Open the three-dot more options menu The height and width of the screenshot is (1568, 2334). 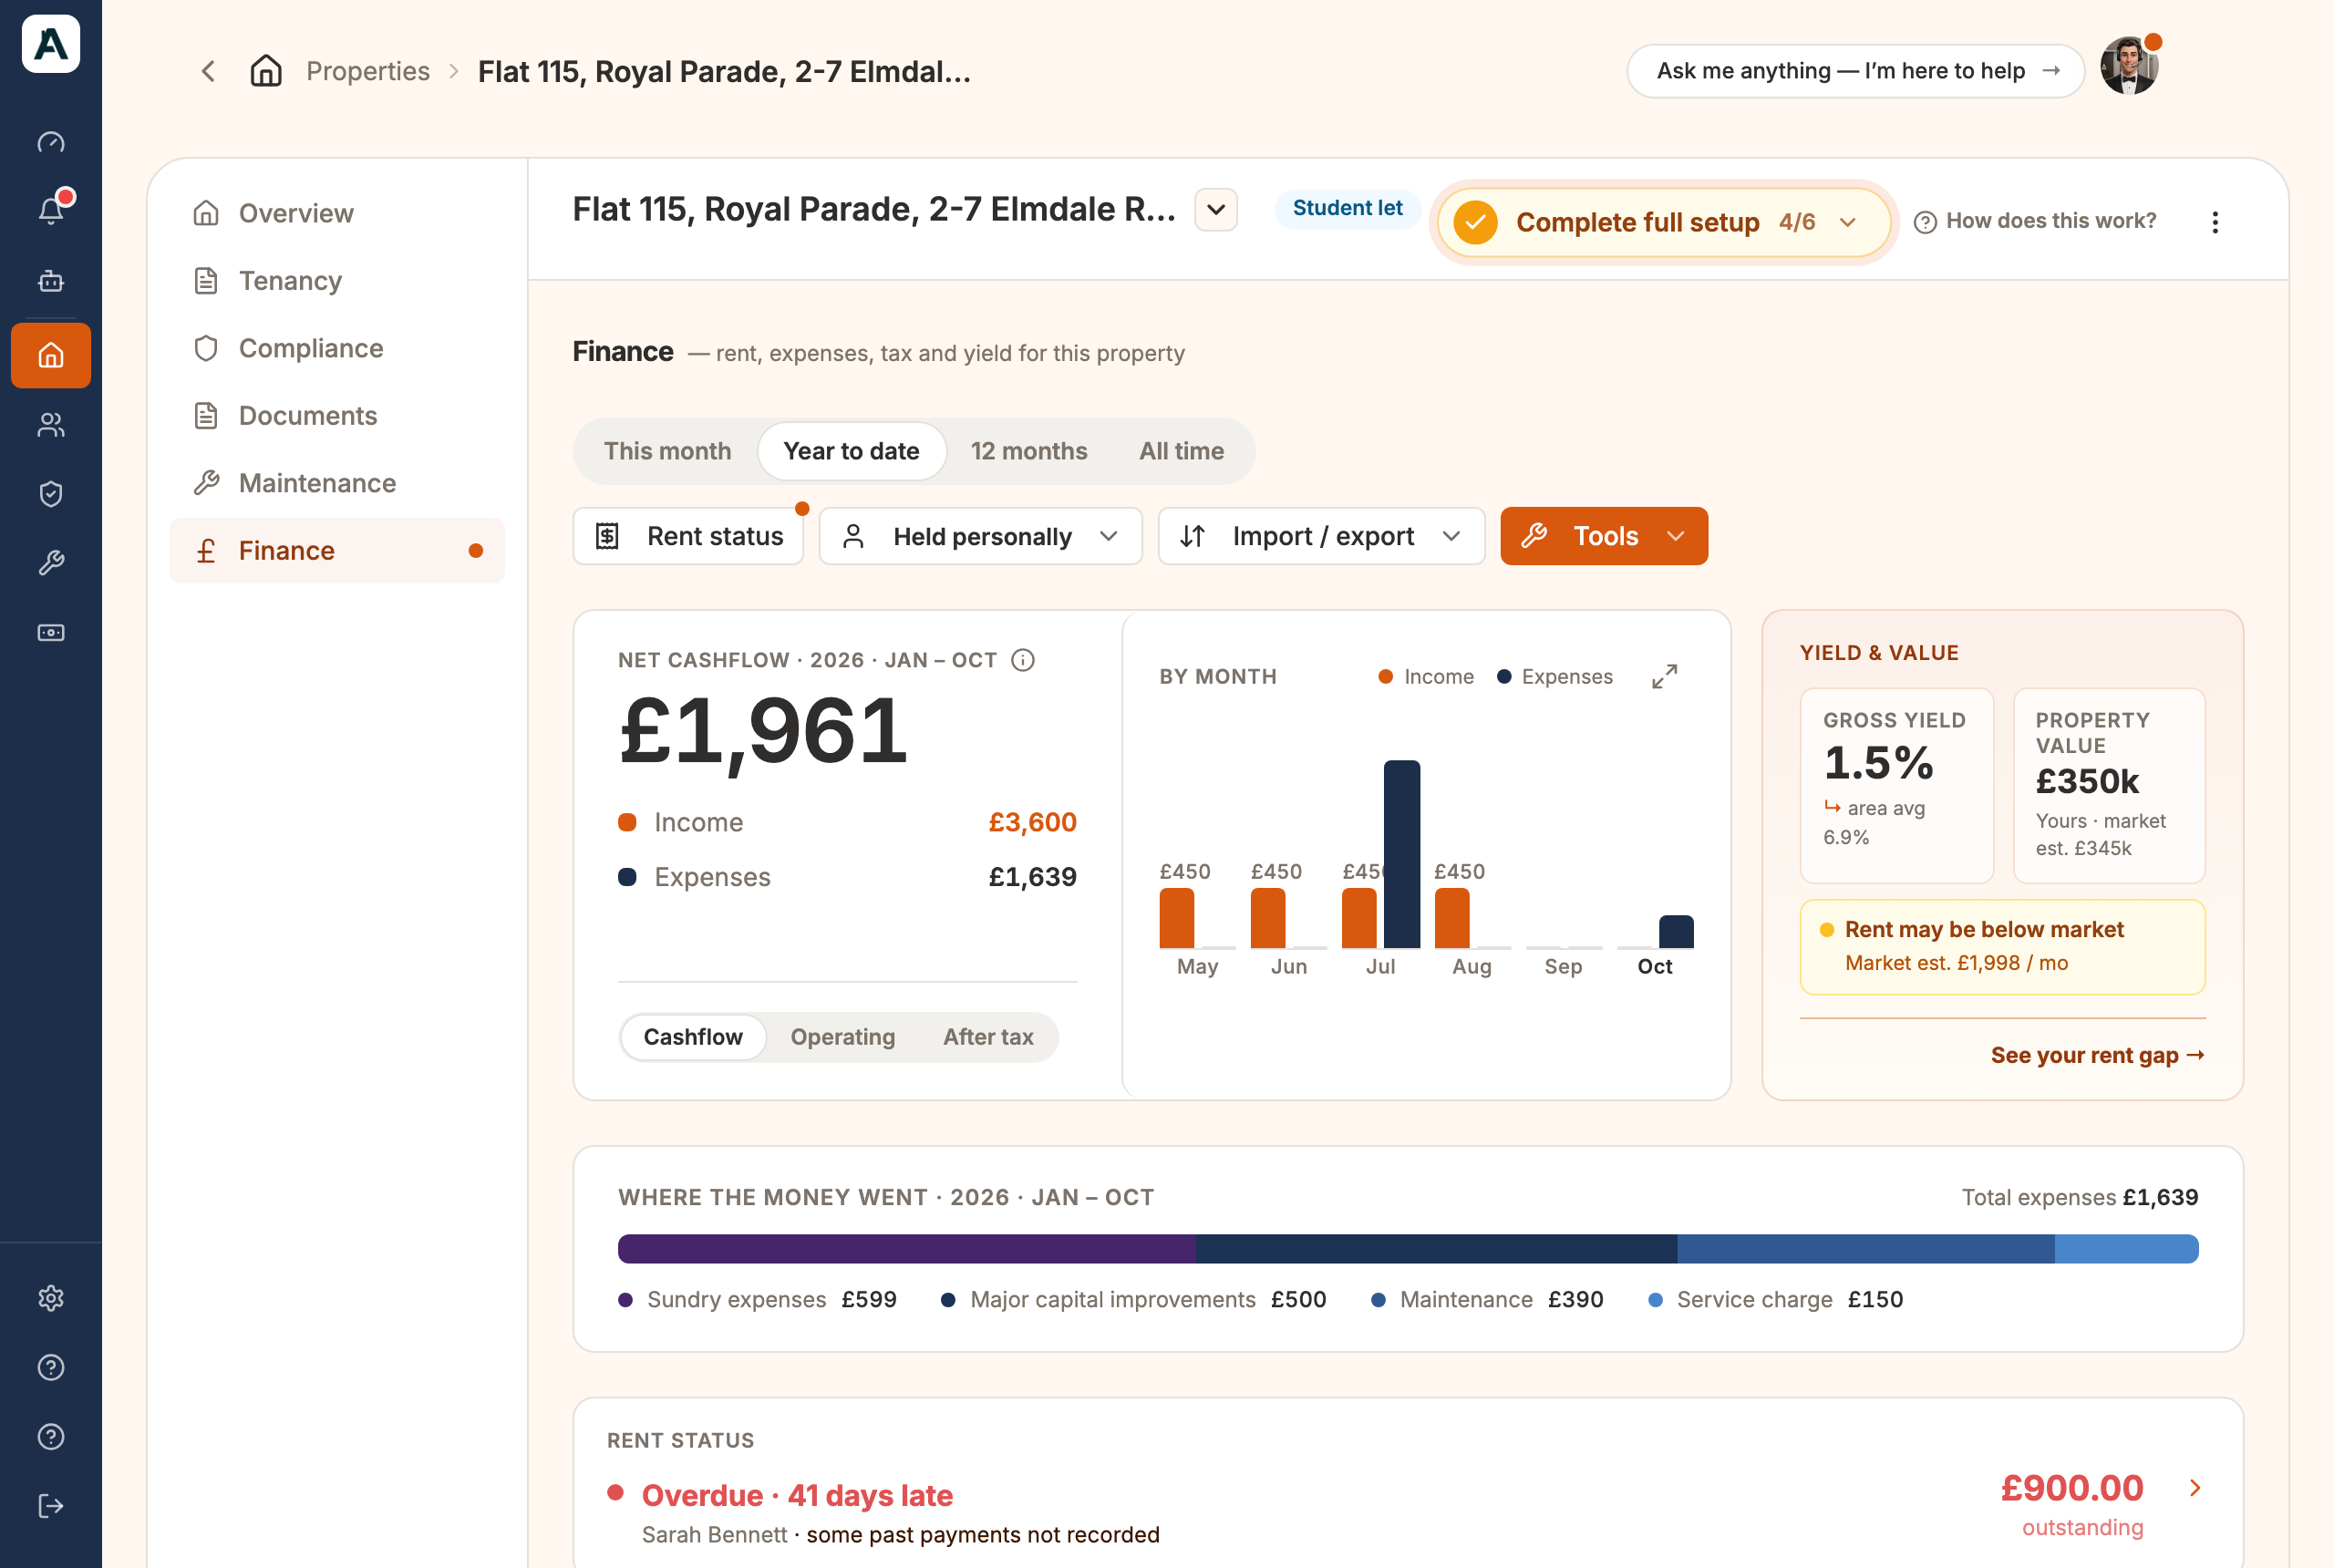[x=2215, y=222]
